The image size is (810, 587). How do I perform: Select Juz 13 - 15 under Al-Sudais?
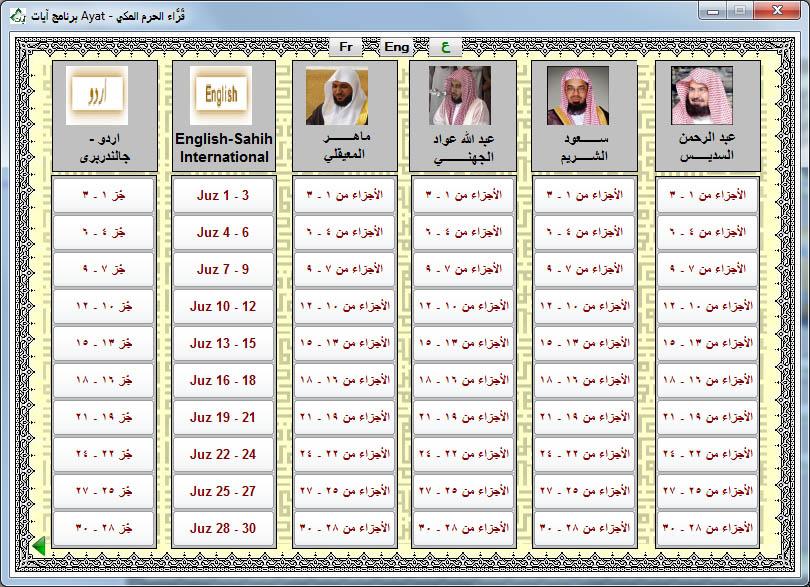[705, 343]
